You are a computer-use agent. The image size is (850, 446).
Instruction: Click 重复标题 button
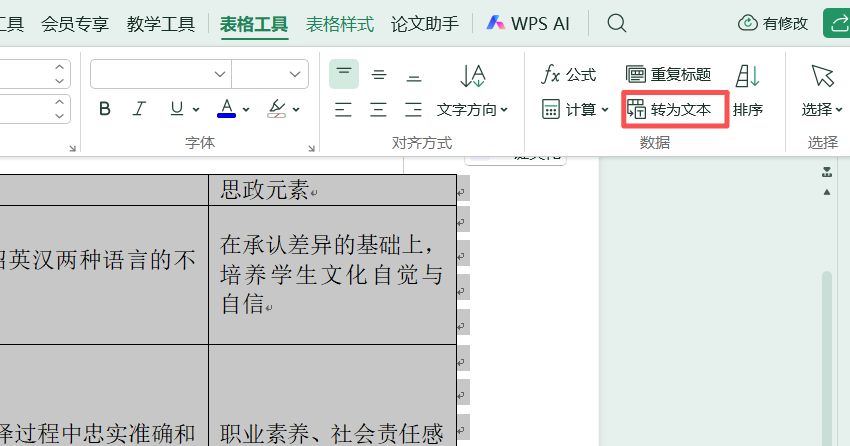coord(668,74)
